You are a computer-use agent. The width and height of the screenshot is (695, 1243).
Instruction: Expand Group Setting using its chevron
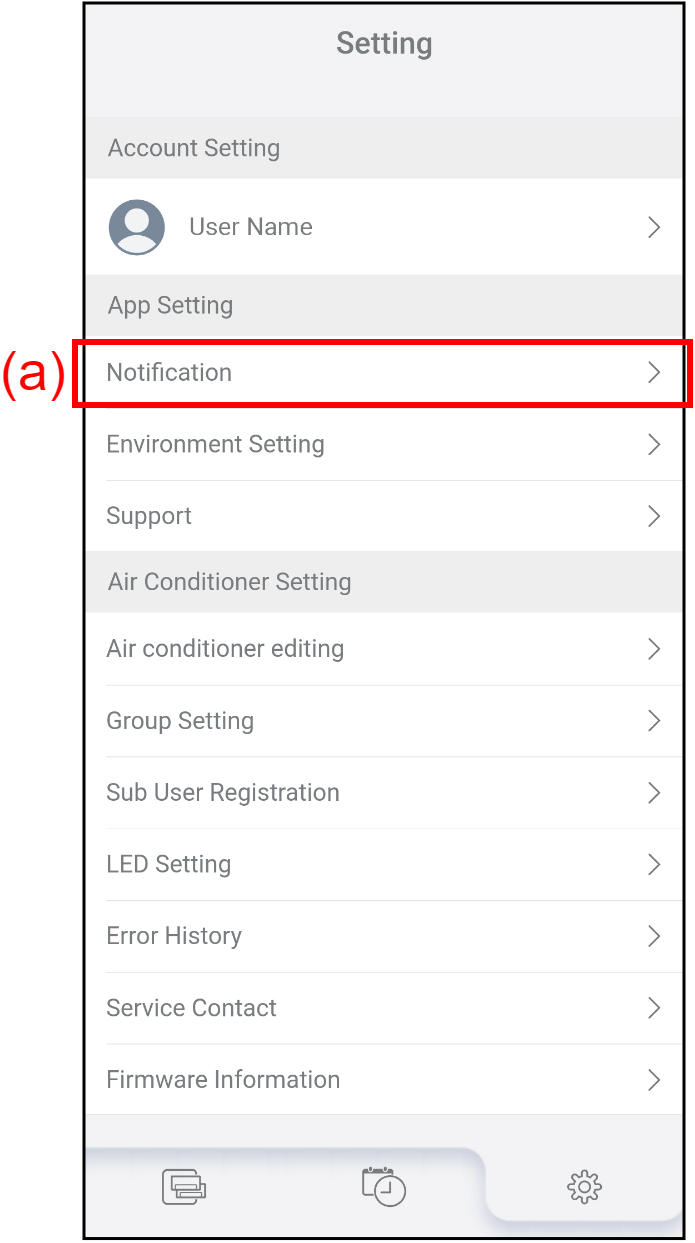(654, 721)
